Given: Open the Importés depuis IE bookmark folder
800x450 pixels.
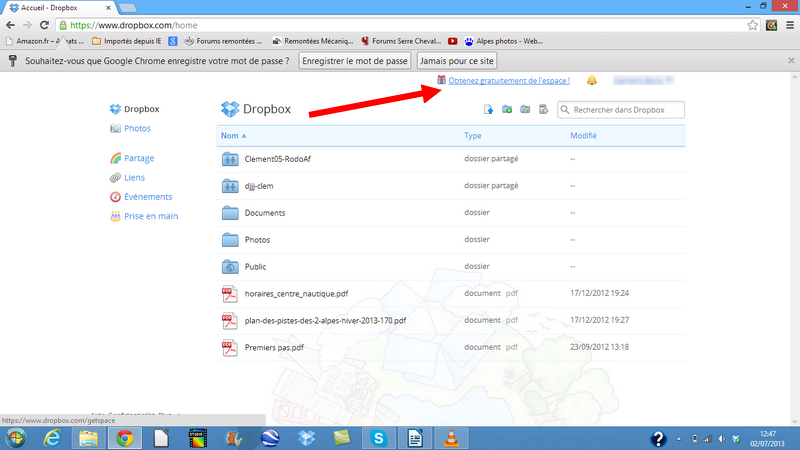Looking at the screenshot, I should click(x=127, y=41).
